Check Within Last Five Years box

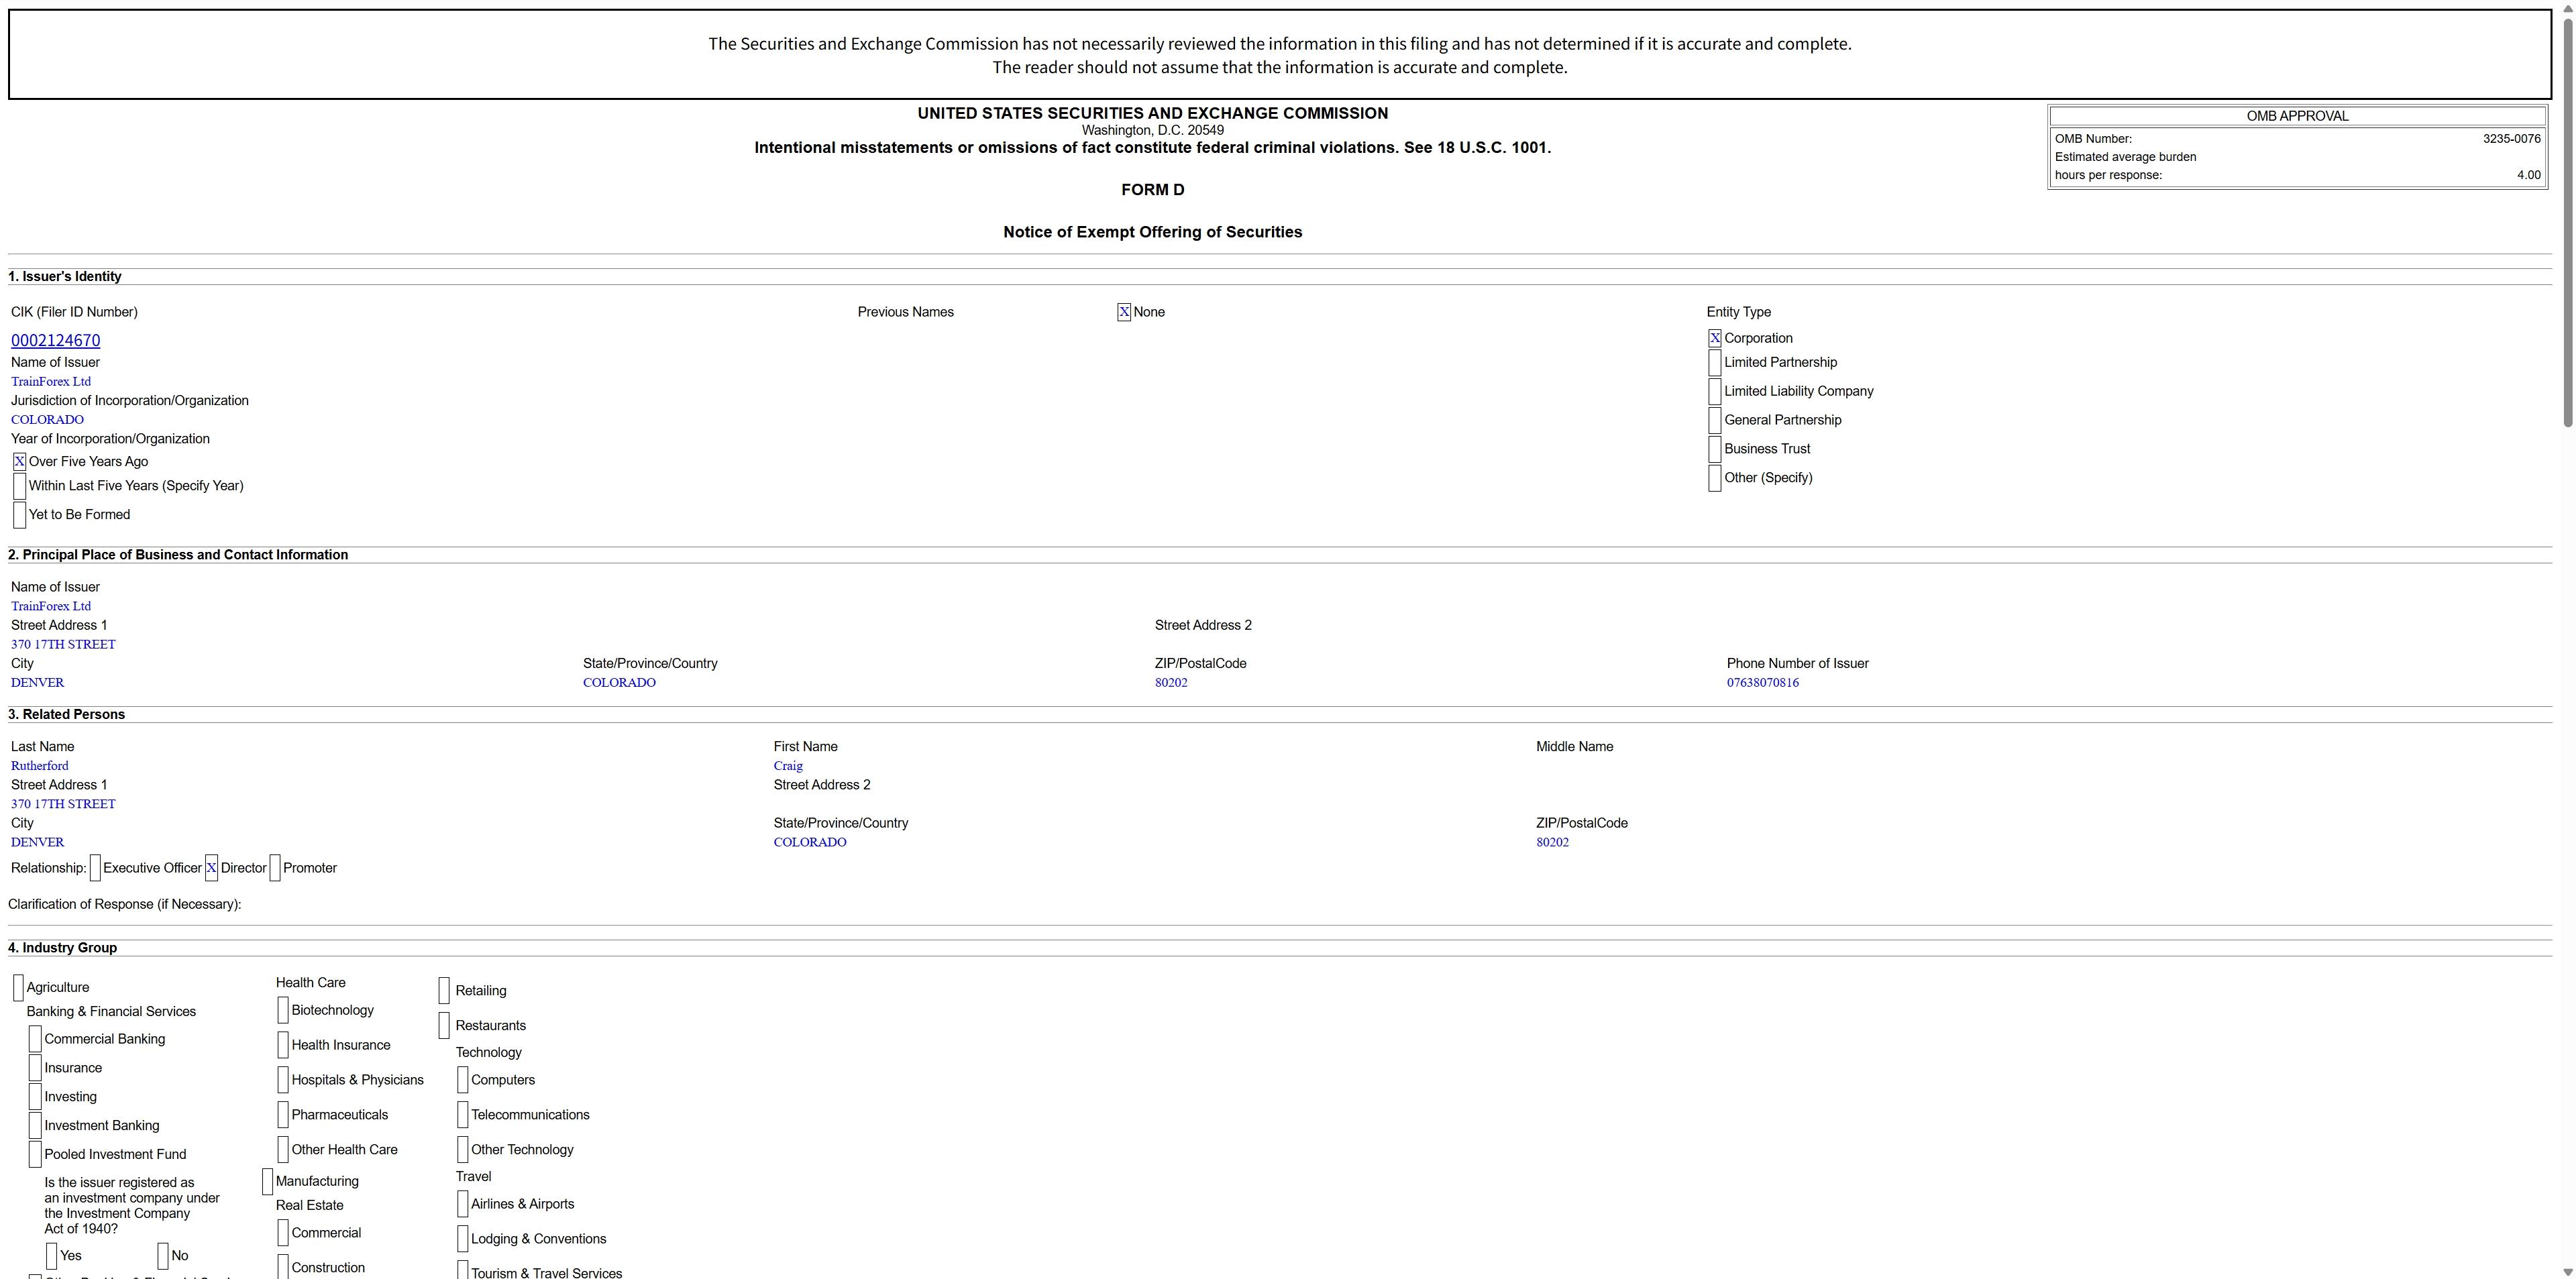(x=19, y=486)
